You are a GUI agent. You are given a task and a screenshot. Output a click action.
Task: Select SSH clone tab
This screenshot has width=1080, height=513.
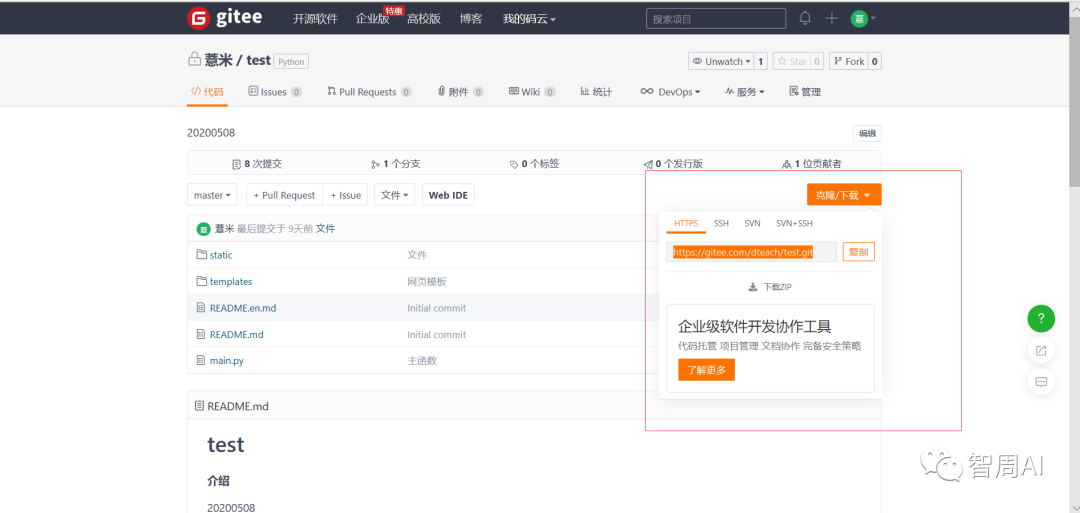[x=721, y=223]
